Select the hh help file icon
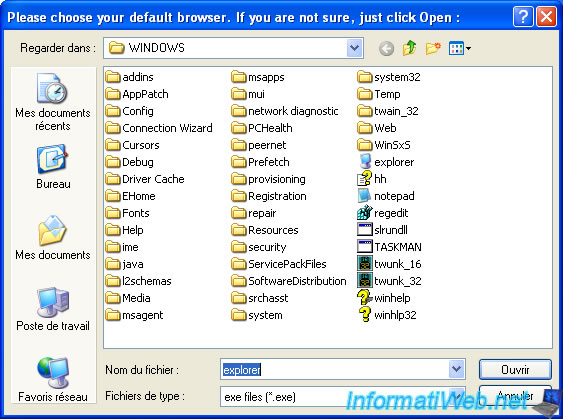 [x=372, y=179]
